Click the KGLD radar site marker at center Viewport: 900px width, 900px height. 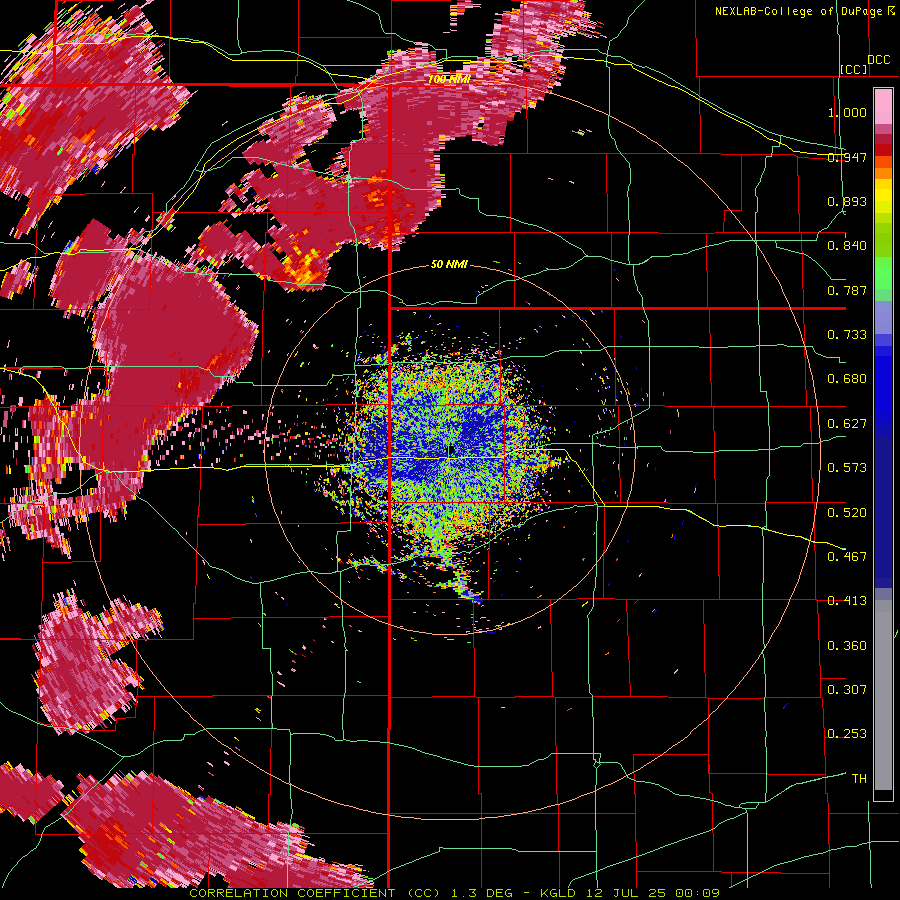451,450
